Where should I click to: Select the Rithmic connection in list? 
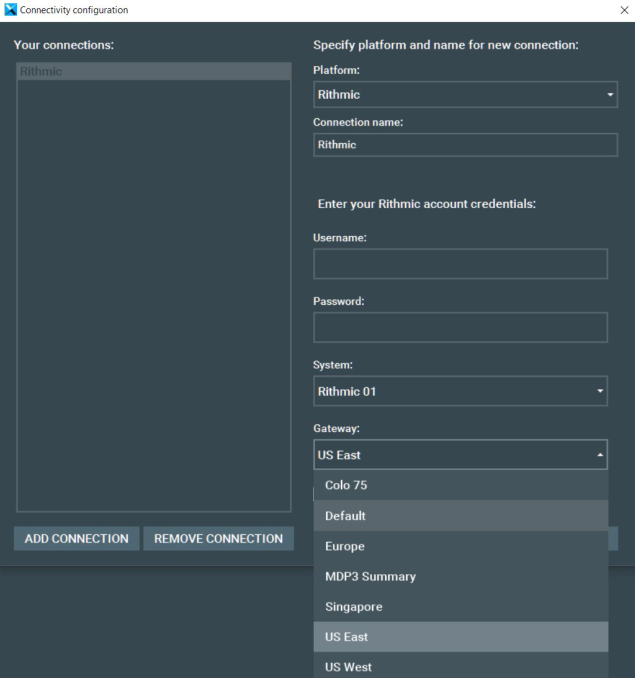(154, 71)
